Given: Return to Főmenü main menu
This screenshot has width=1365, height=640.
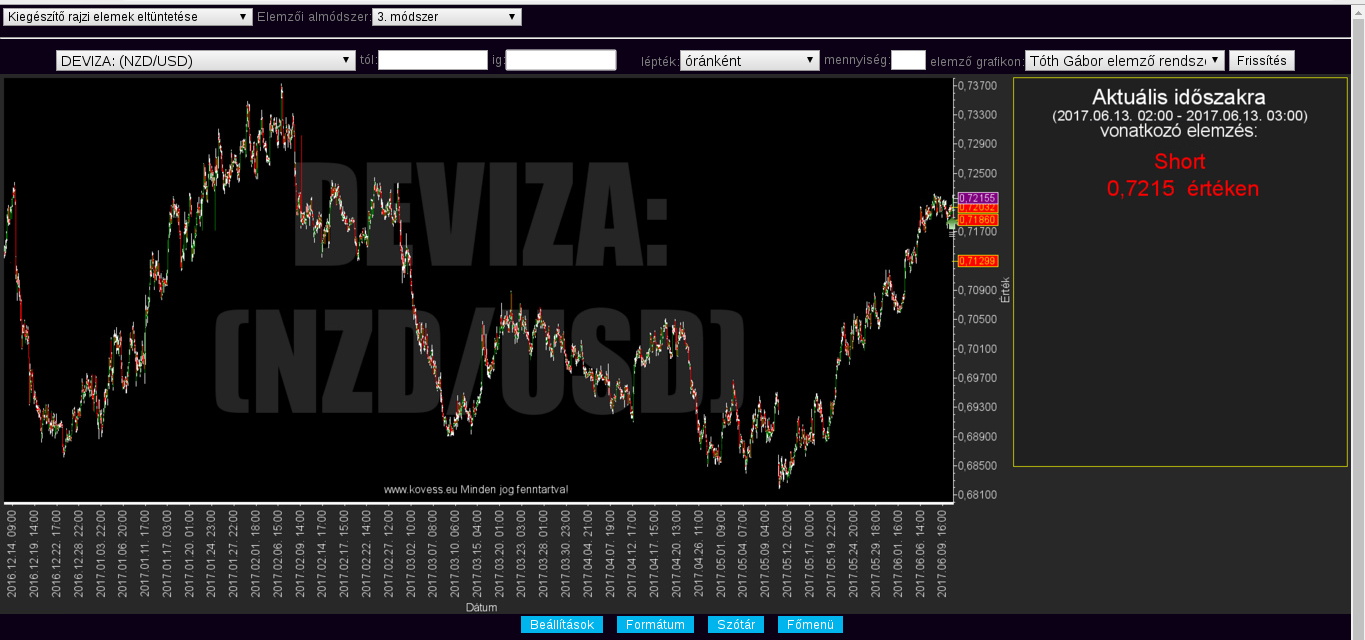Looking at the screenshot, I should click(x=810, y=625).
